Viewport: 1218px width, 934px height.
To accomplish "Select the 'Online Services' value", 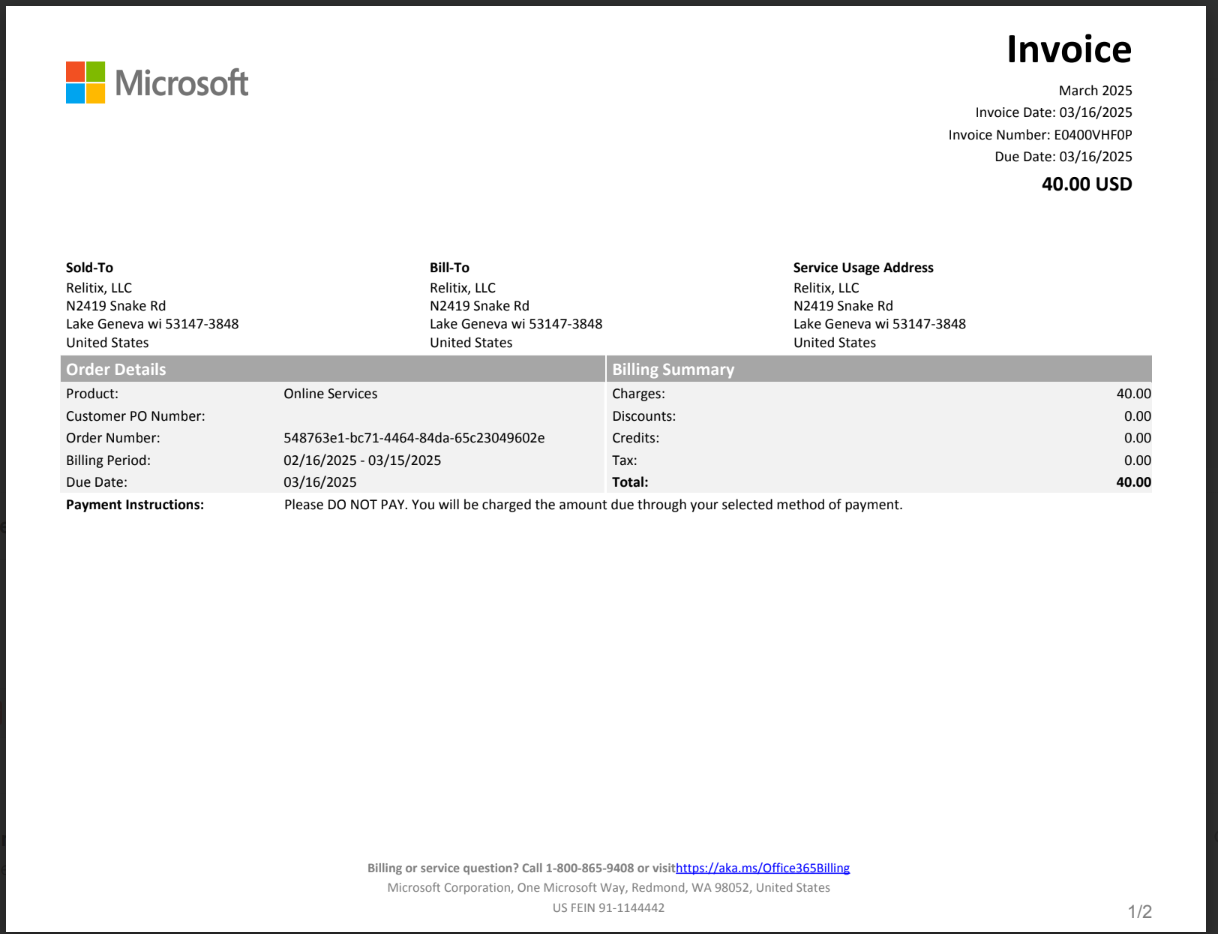I will click(x=331, y=394).
